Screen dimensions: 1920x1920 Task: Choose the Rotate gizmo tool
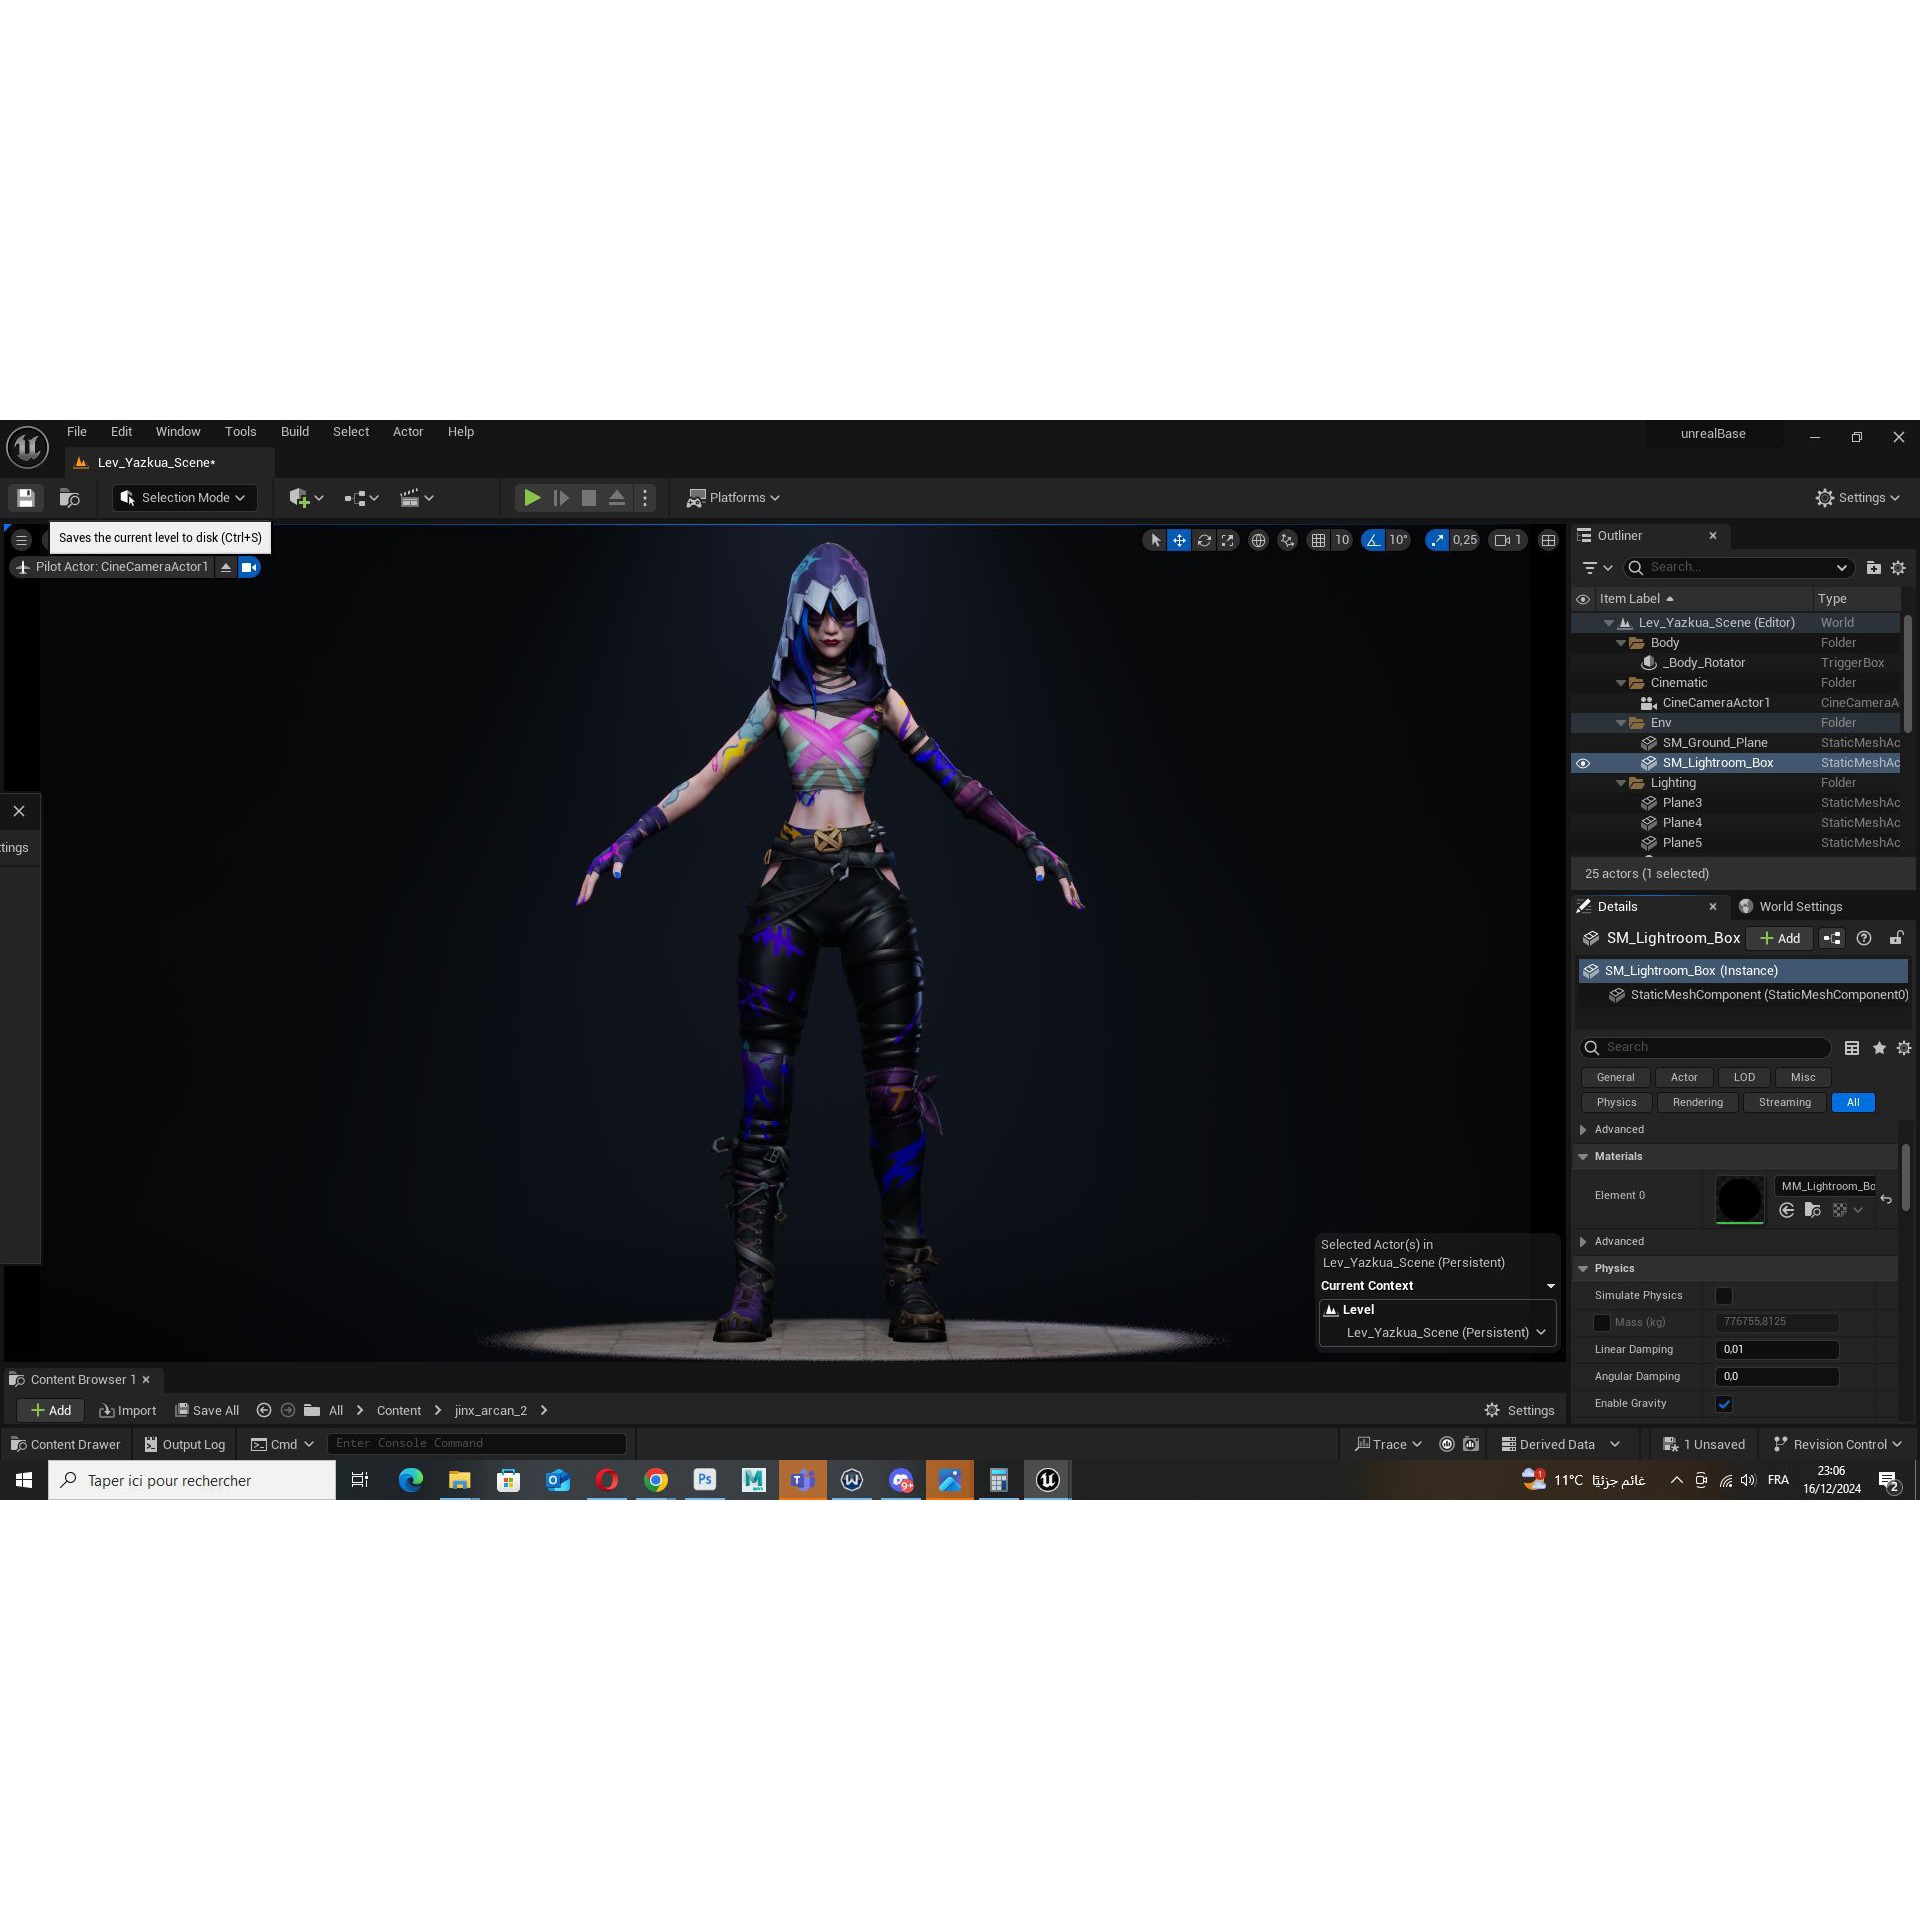[x=1204, y=540]
